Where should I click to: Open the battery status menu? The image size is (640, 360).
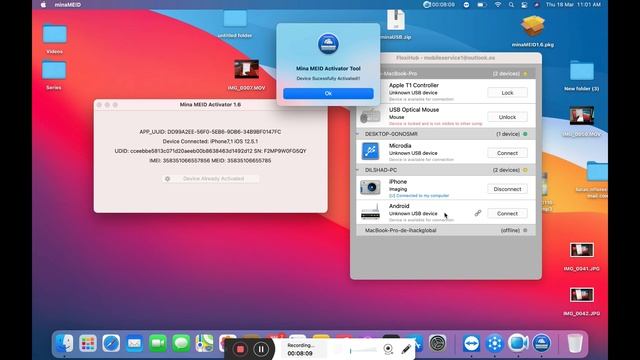click(x=482, y=4)
